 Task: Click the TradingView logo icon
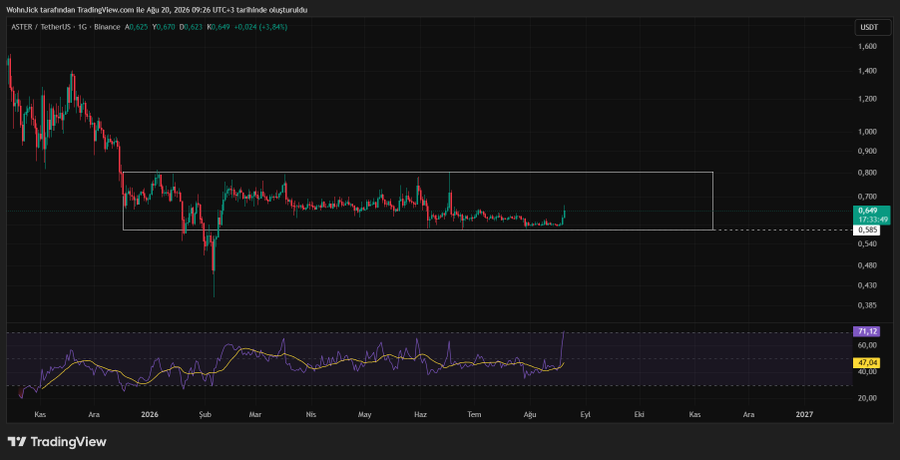point(16,442)
